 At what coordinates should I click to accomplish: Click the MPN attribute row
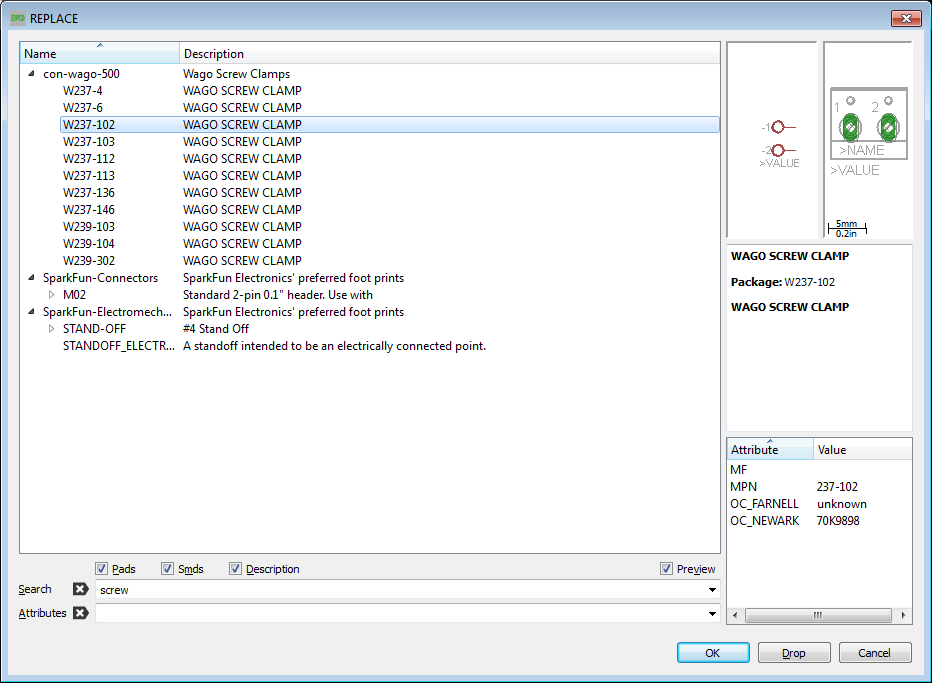(x=819, y=487)
